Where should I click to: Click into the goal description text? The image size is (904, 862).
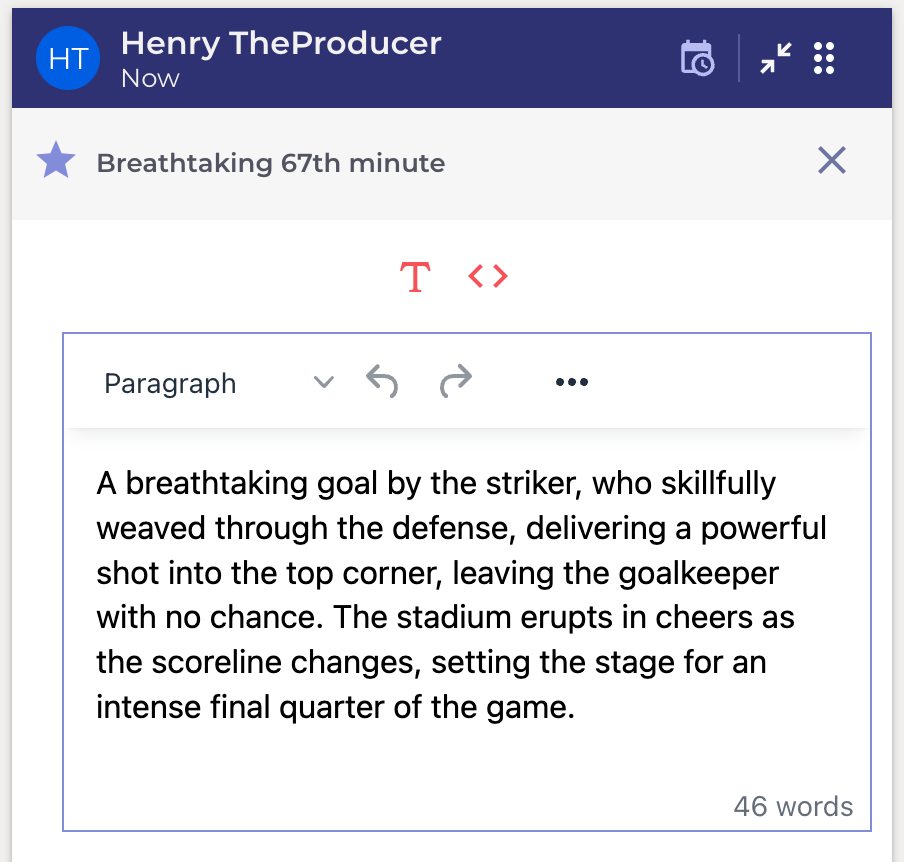pyautogui.click(x=461, y=595)
